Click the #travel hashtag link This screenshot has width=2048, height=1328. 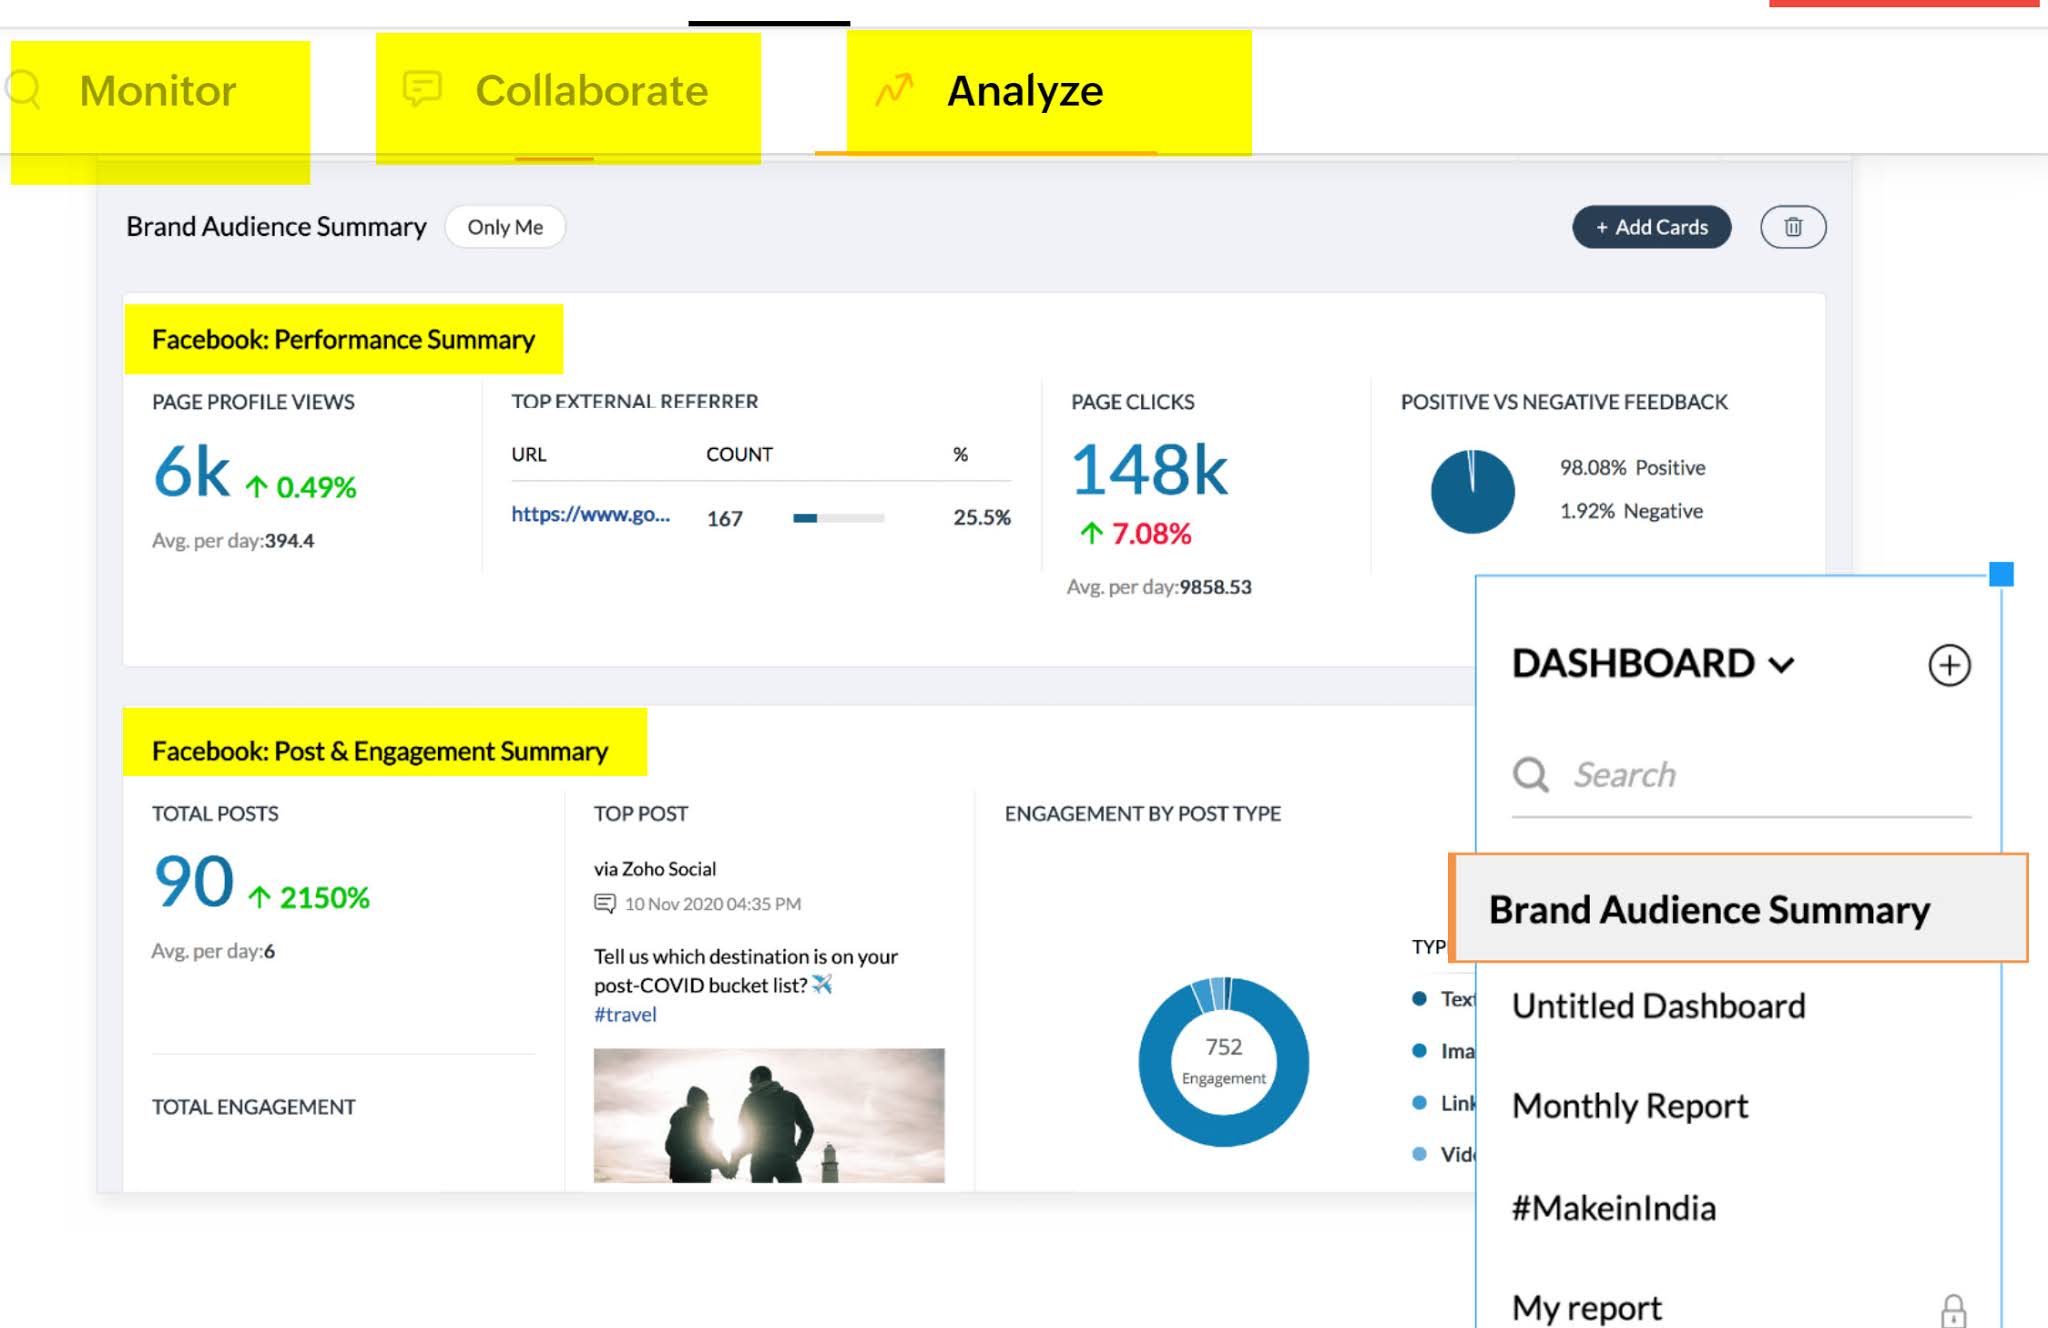[625, 1014]
